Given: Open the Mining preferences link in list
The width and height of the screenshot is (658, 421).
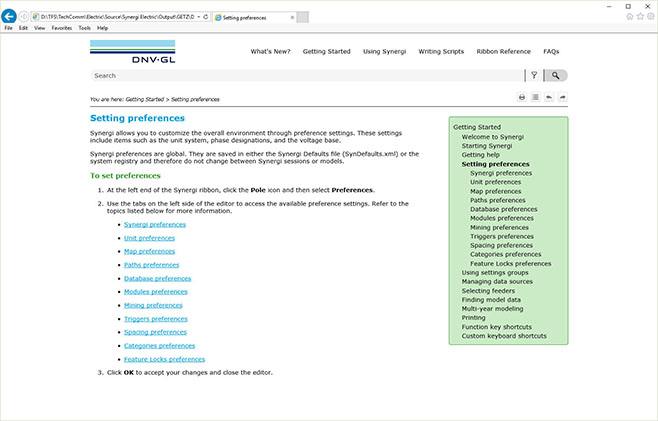Looking at the screenshot, I should (x=153, y=305).
